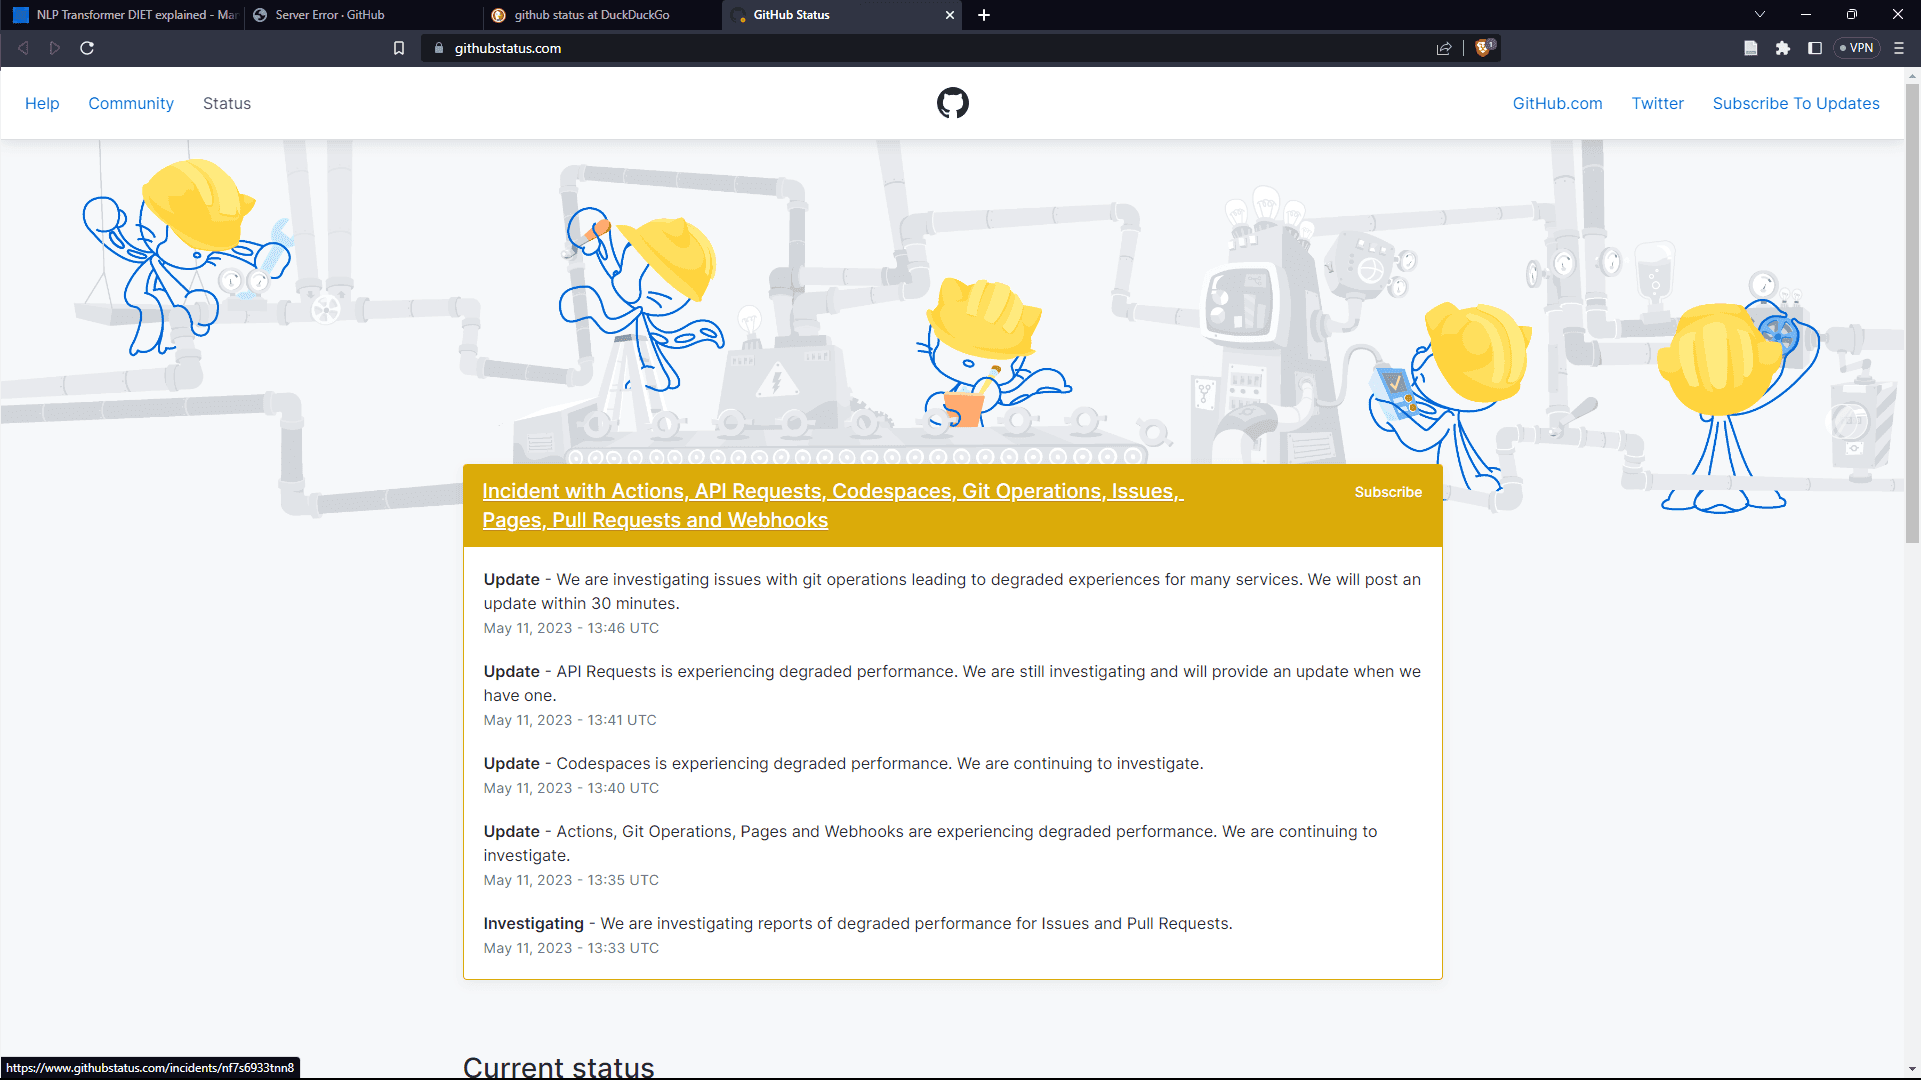Visit GitHub.com link
This screenshot has width=1921, height=1080.
[1557, 103]
